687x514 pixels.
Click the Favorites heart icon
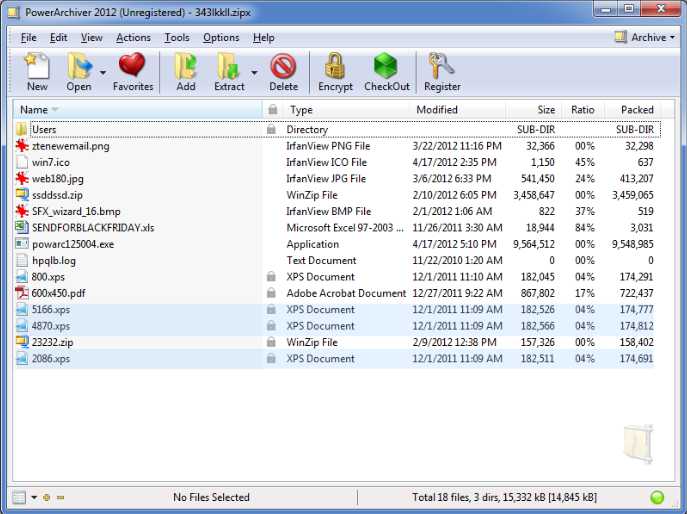click(x=132, y=66)
